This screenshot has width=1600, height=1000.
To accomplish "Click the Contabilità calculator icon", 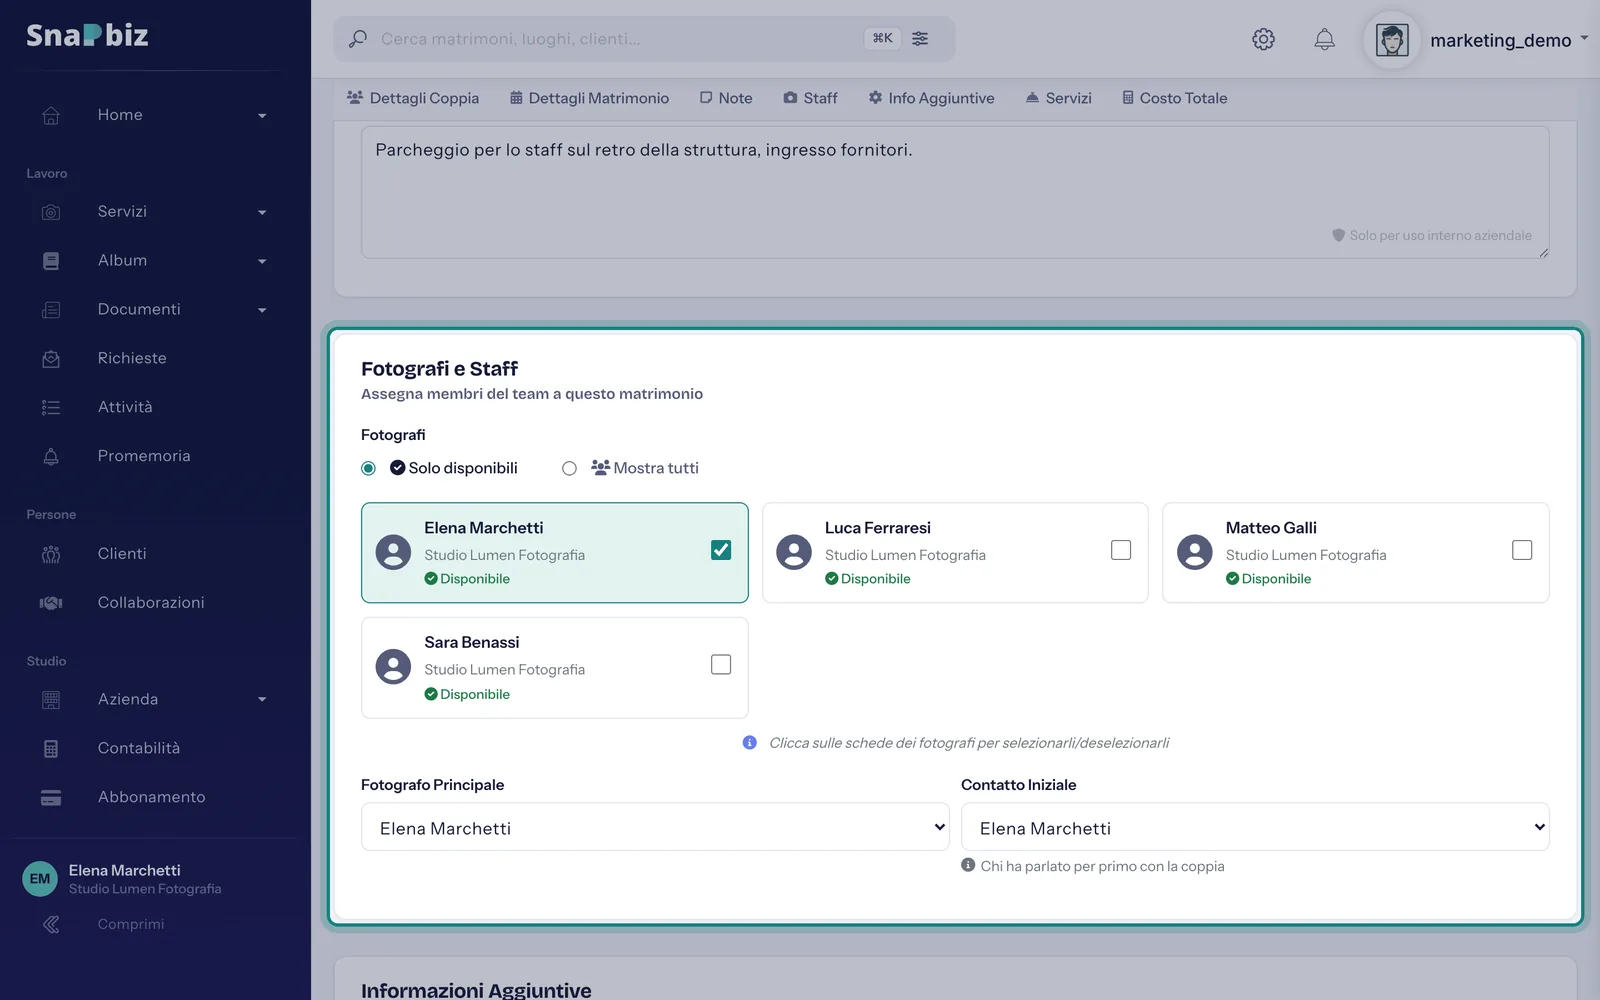I will 51,749.
